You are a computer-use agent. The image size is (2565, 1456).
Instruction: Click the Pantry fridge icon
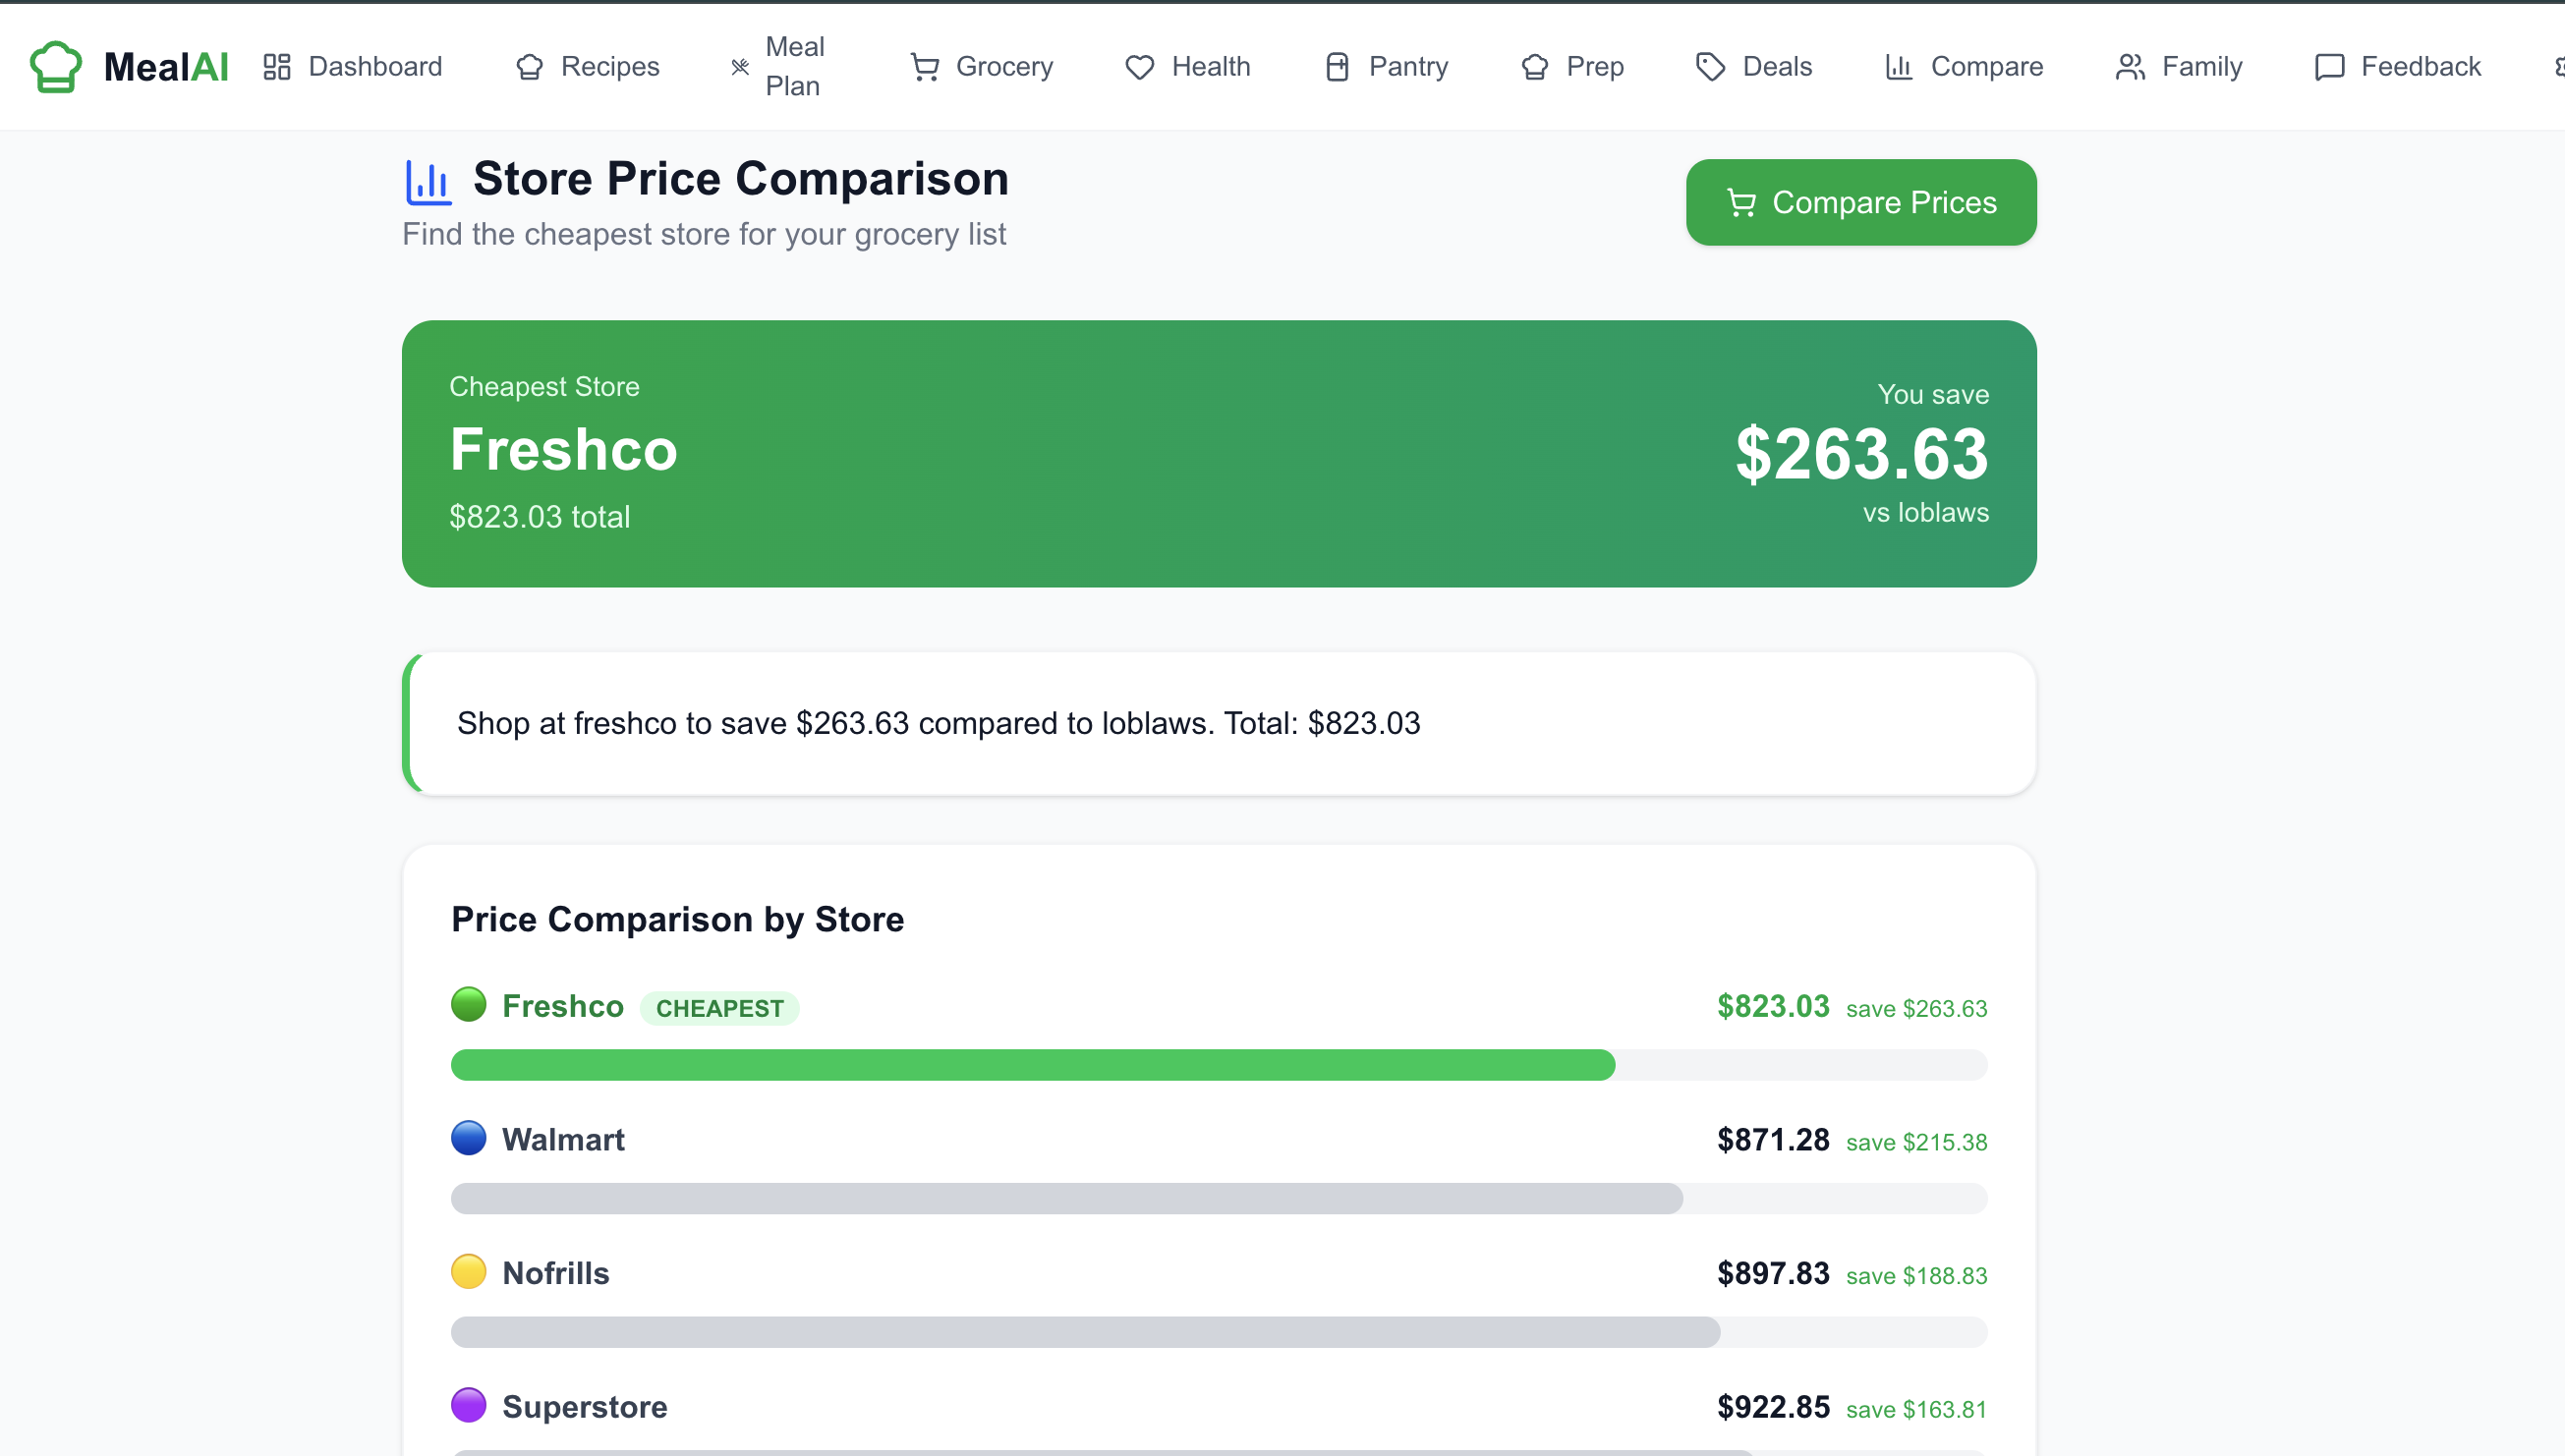[x=1337, y=67]
